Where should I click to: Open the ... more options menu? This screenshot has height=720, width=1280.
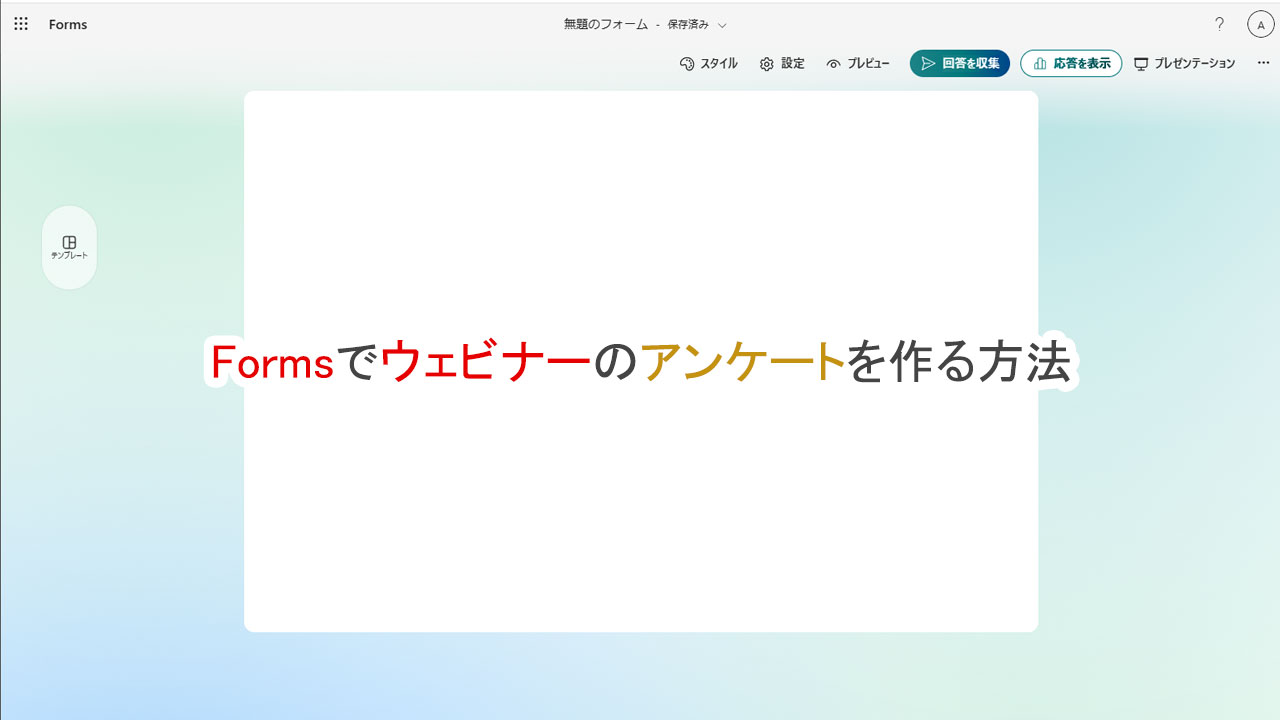1262,62
